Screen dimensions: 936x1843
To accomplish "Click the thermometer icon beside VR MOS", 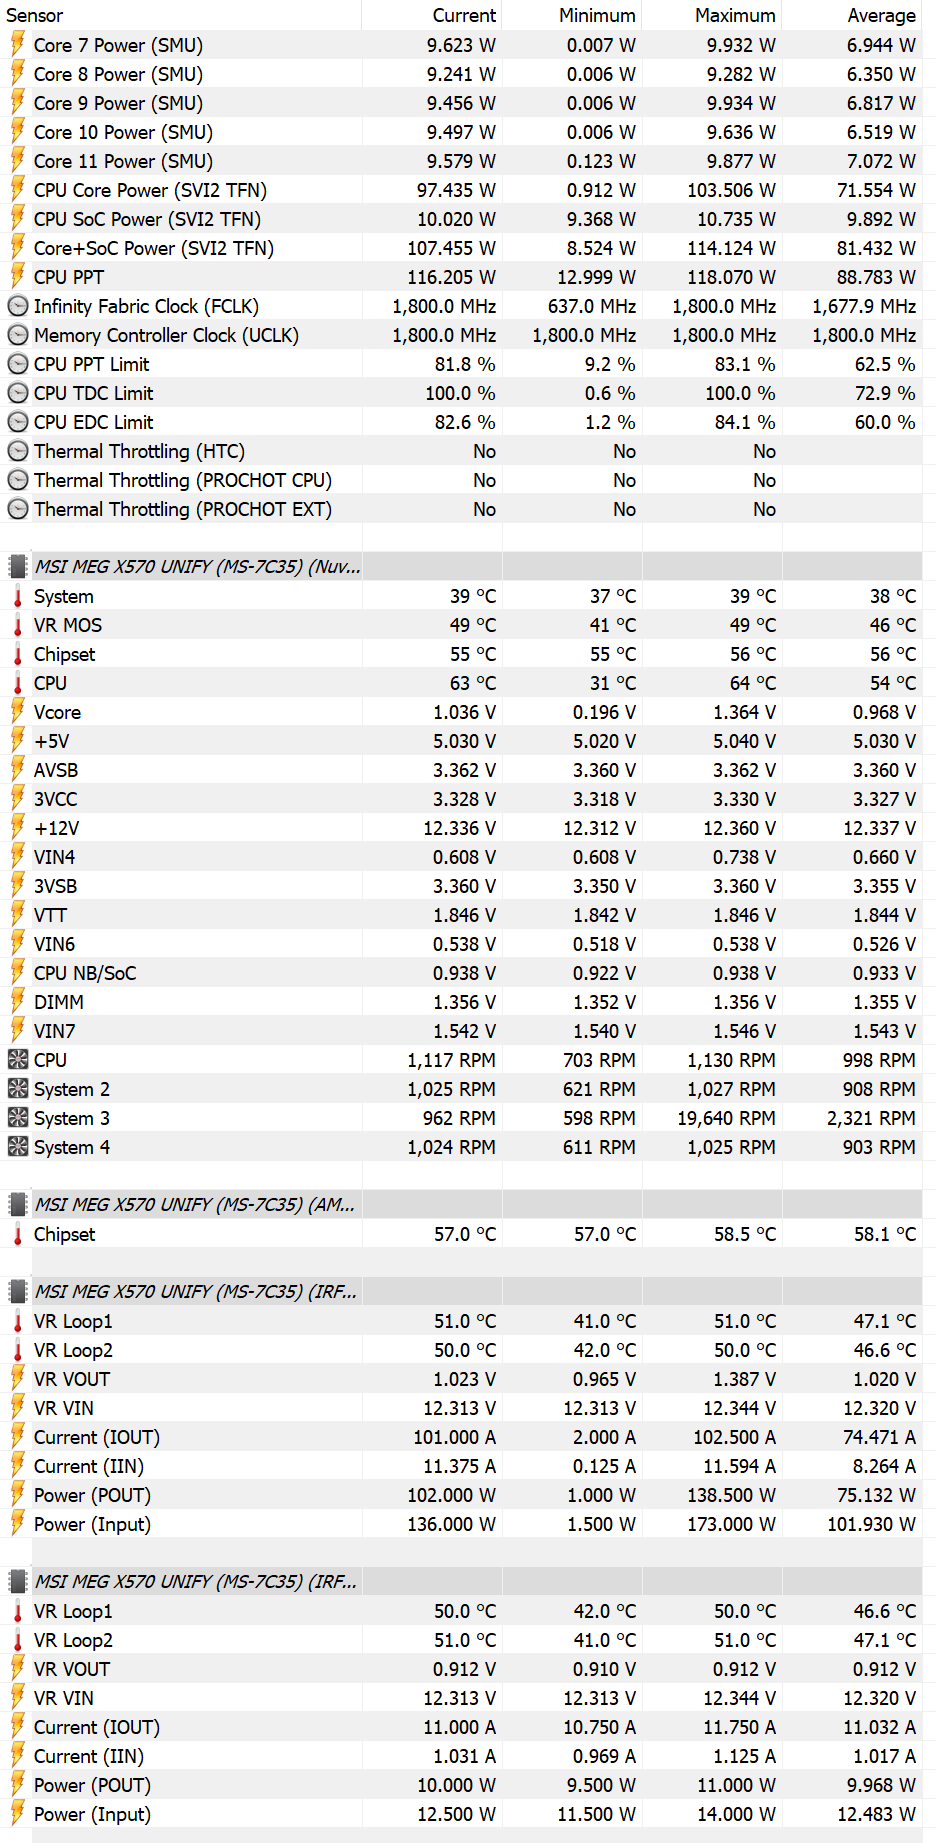I will click(17, 625).
